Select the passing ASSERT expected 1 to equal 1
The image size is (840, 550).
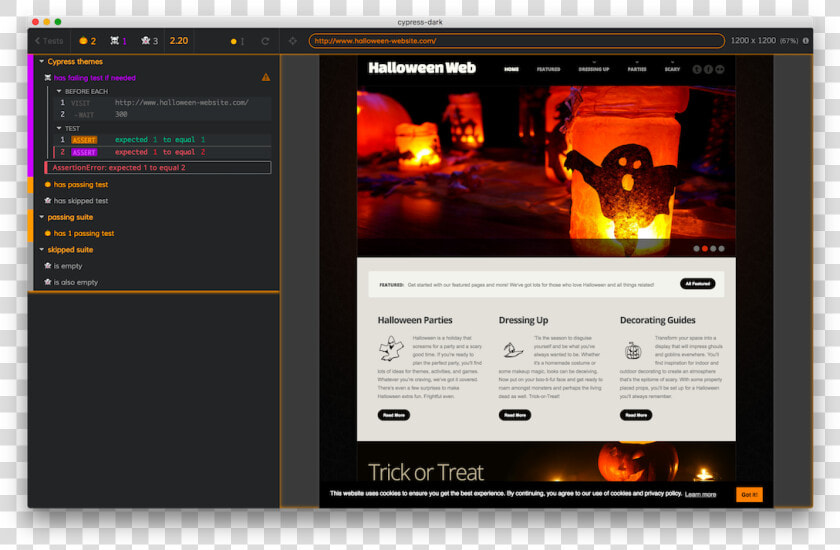[164, 140]
